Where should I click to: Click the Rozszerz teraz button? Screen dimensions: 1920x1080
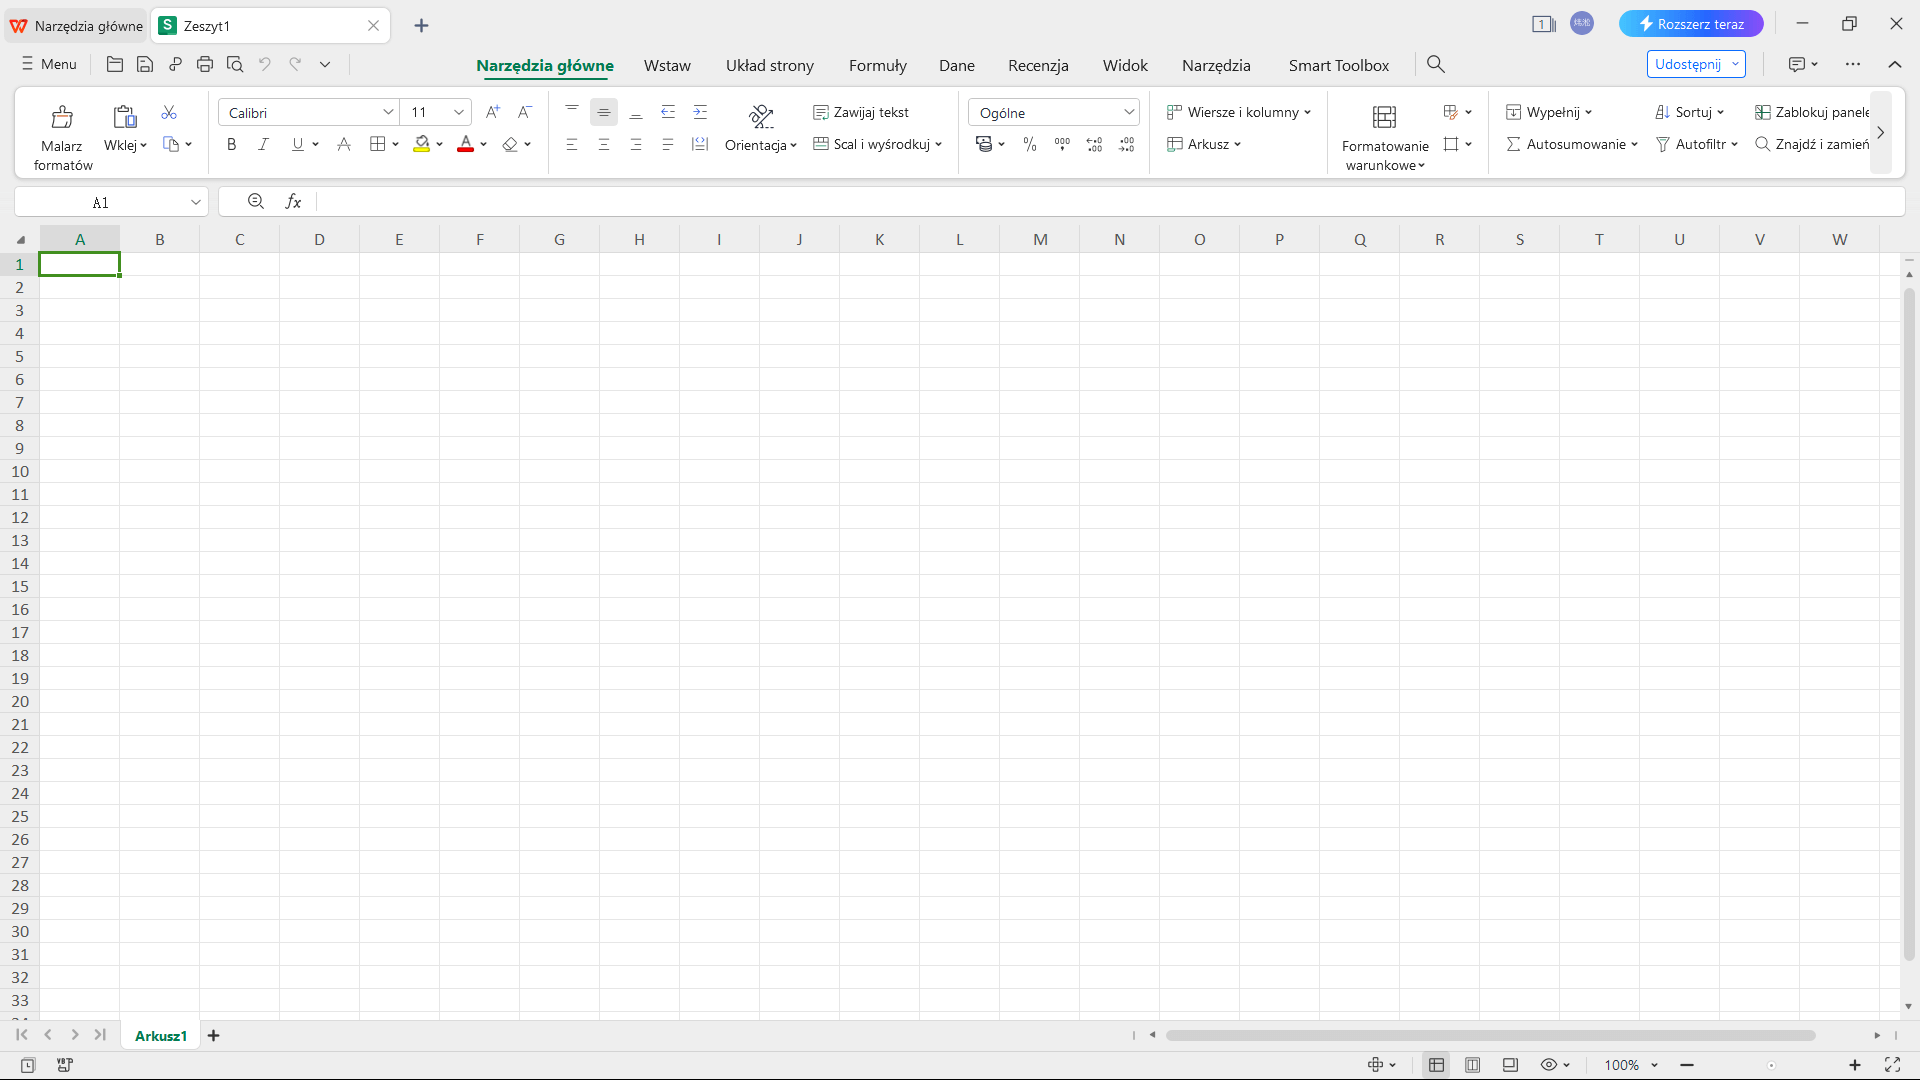pyautogui.click(x=1692, y=23)
